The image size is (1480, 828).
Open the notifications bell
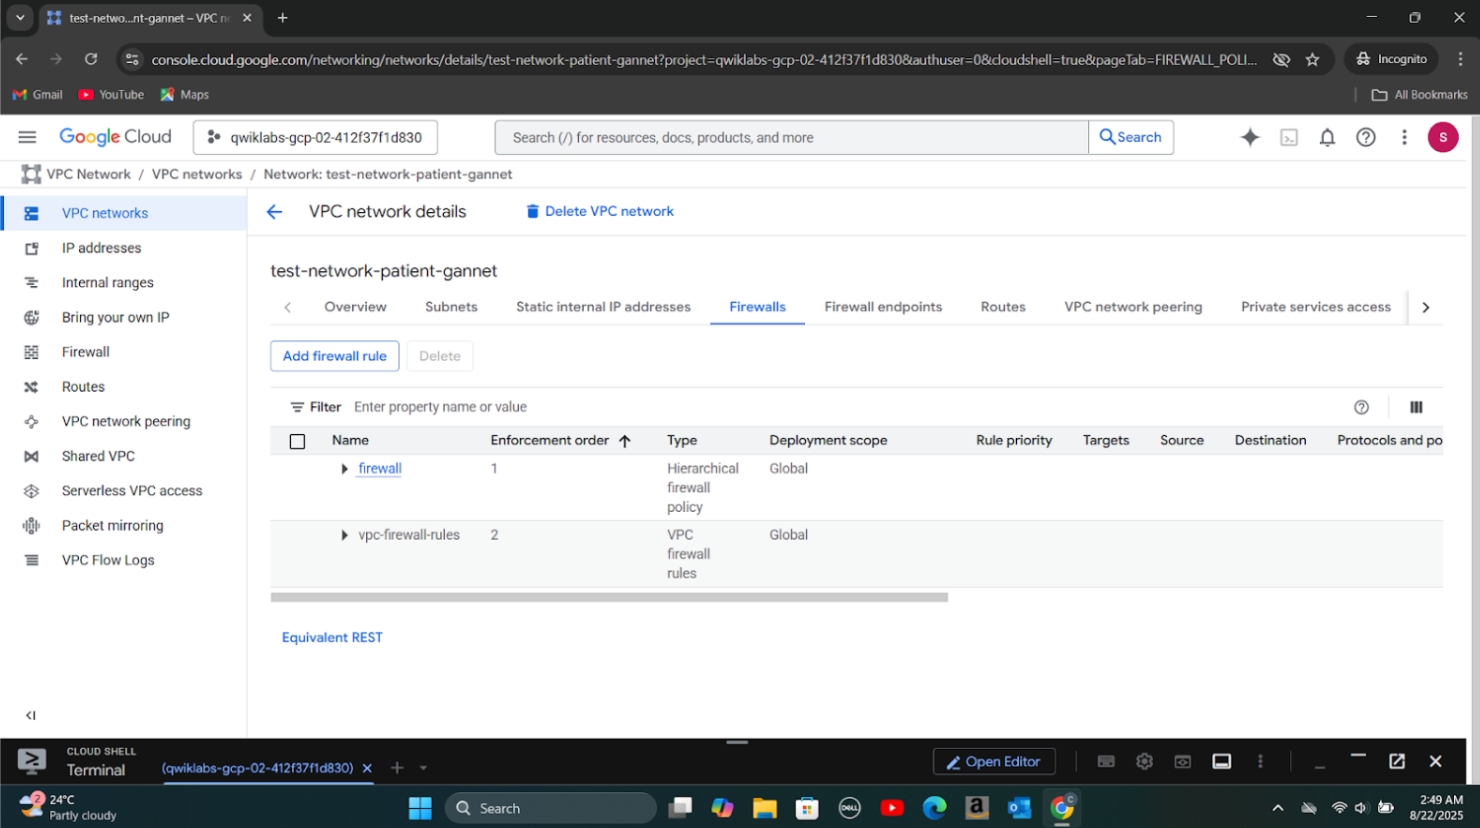pos(1327,138)
